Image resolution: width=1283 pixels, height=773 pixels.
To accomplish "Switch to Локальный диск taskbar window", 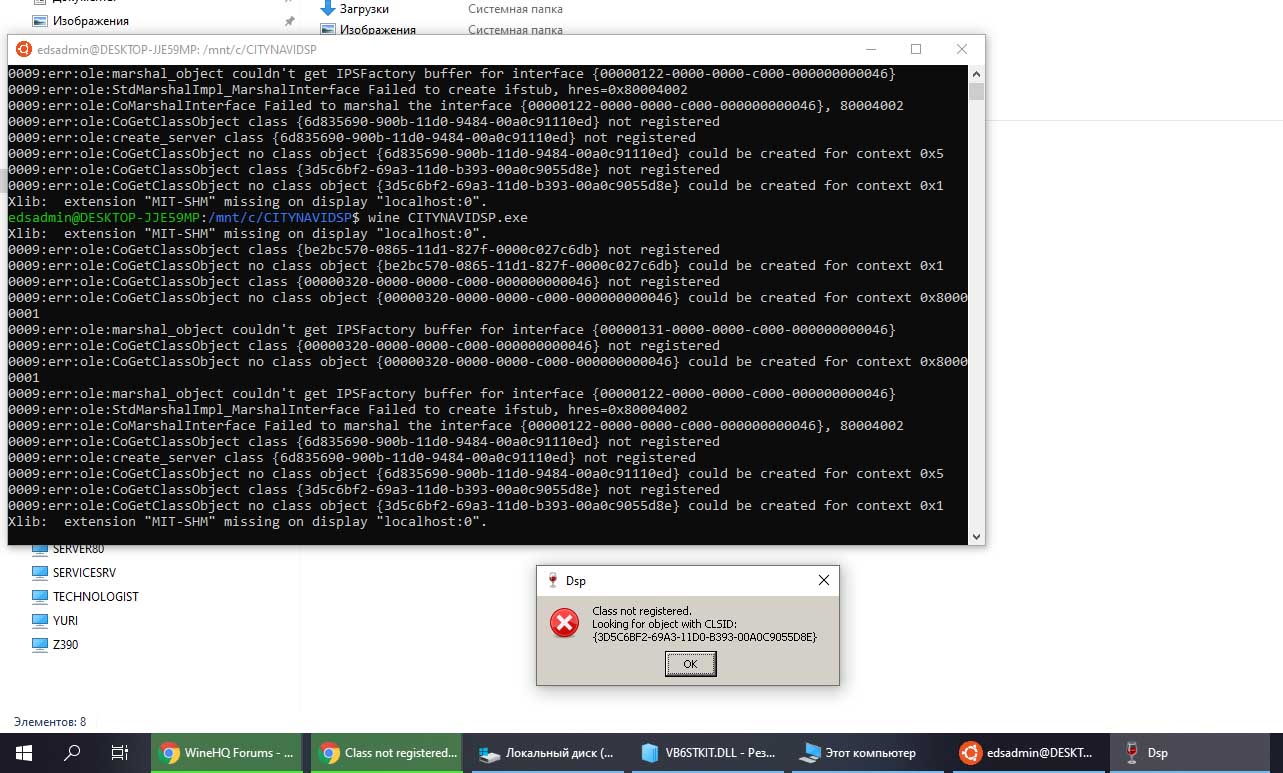I will pos(549,753).
